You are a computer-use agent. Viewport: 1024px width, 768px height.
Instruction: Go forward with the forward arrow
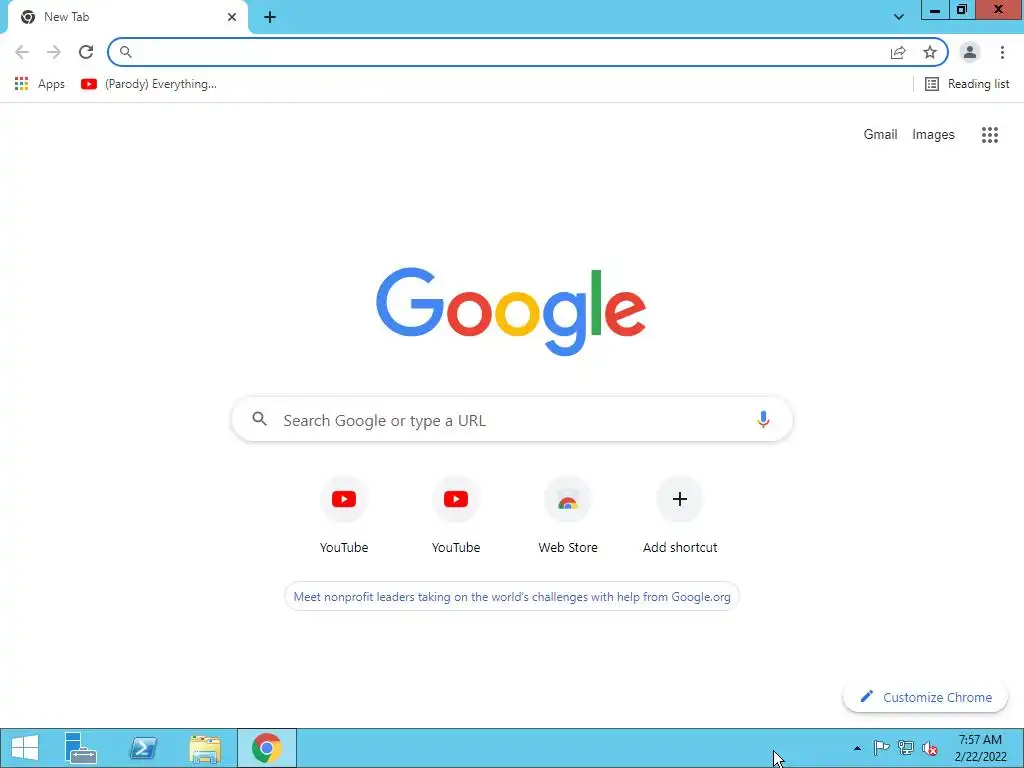tap(54, 52)
